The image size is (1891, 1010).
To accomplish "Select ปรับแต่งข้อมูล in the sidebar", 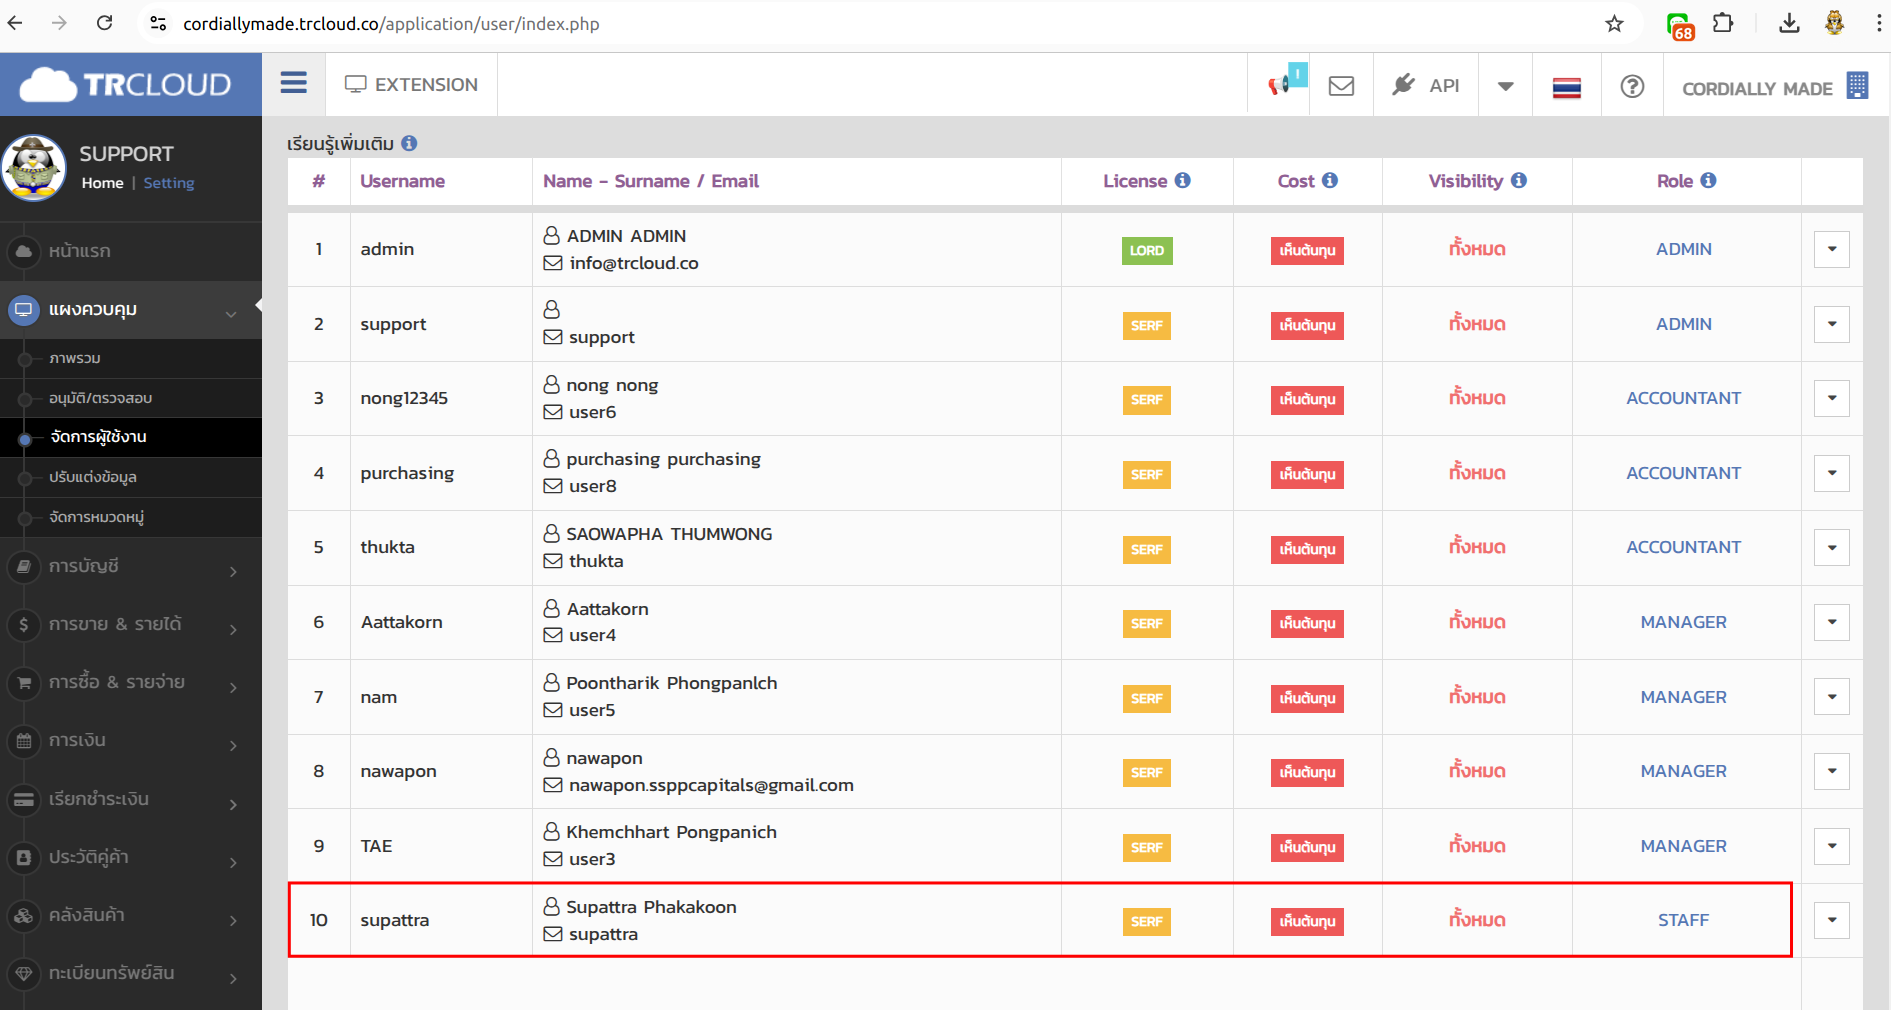I will click(x=131, y=477).
